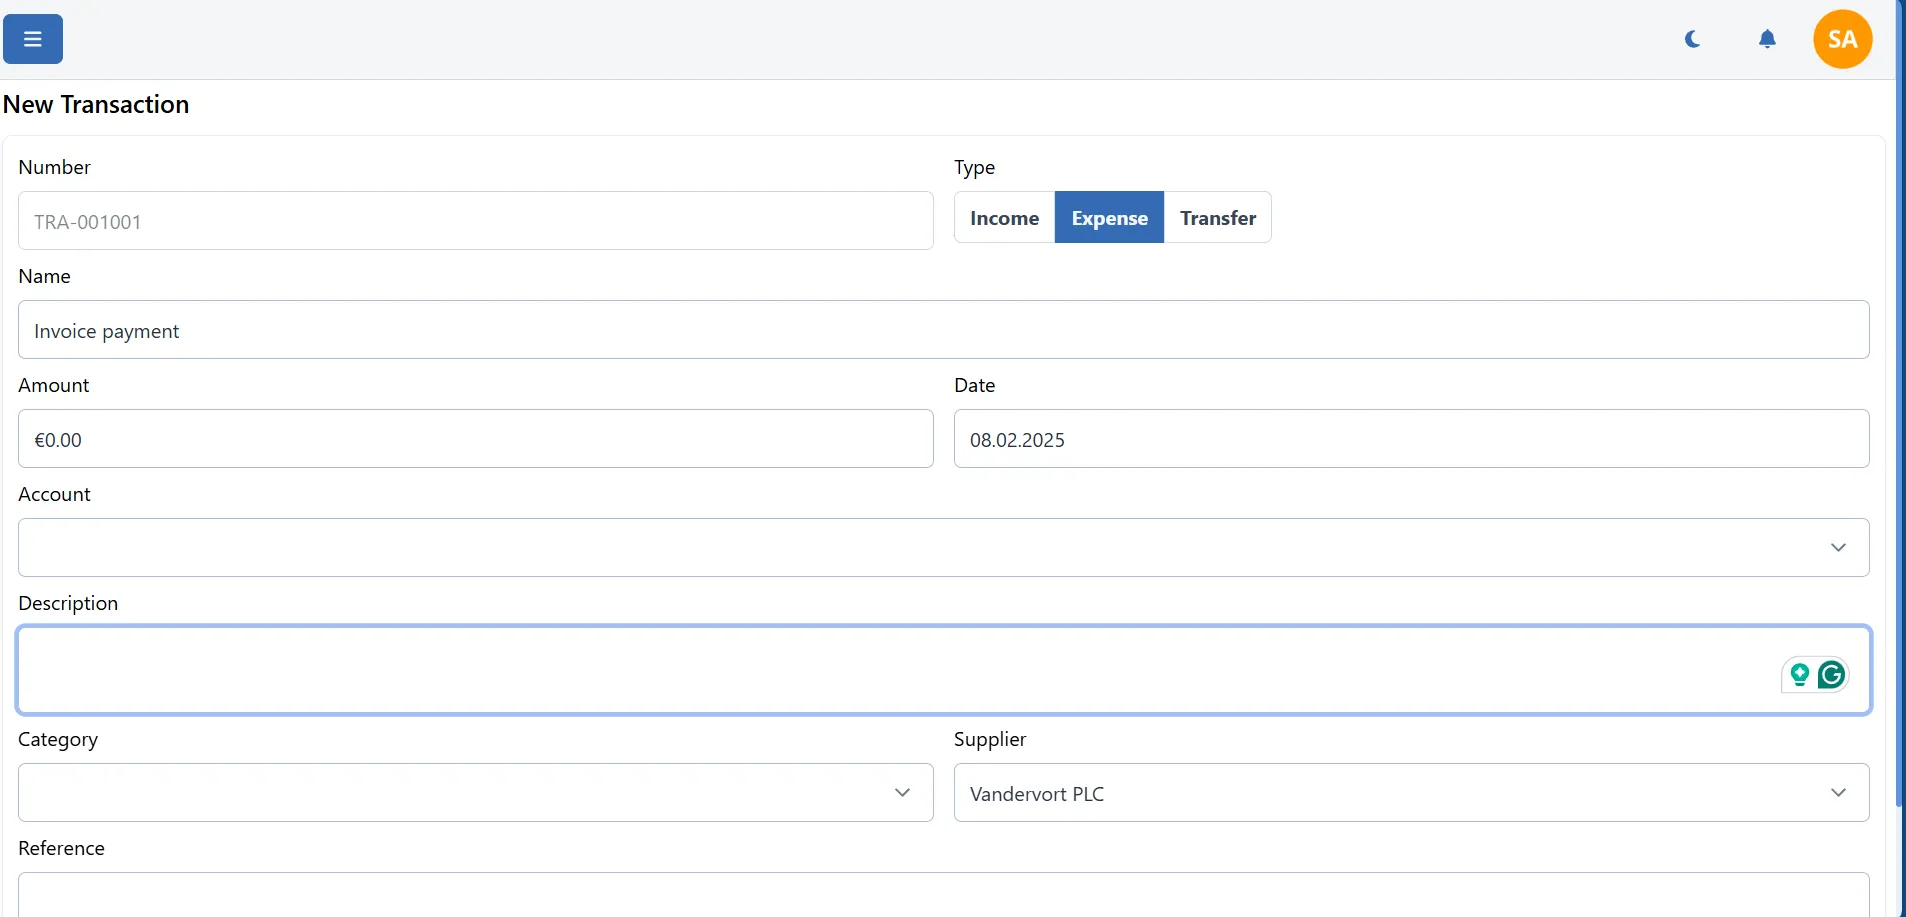The height and width of the screenshot is (917, 1906).
Task: Click the Number field with TRA-001001 placeholder
Action: [475, 220]
